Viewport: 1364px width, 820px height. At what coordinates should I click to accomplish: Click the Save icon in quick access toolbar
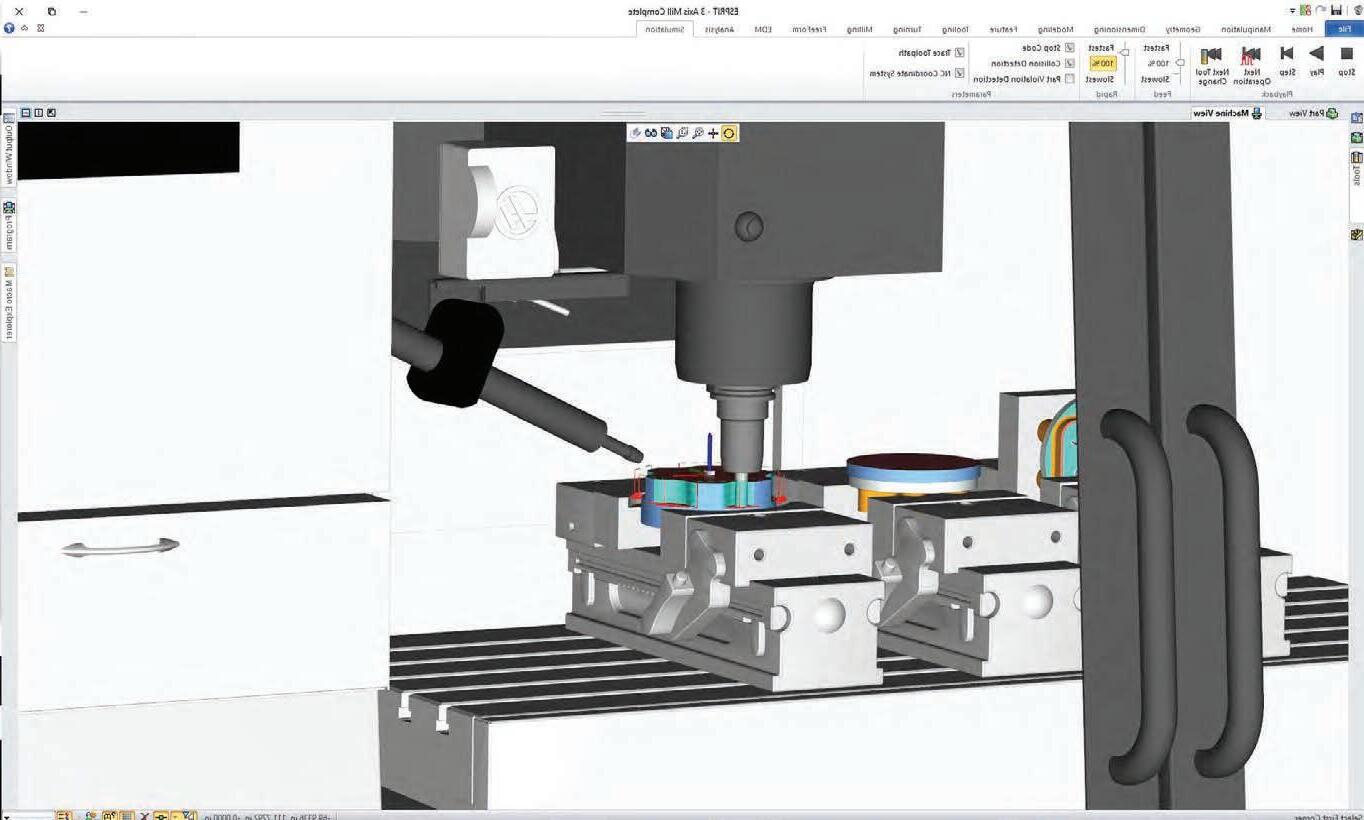tap(1337, 10)
